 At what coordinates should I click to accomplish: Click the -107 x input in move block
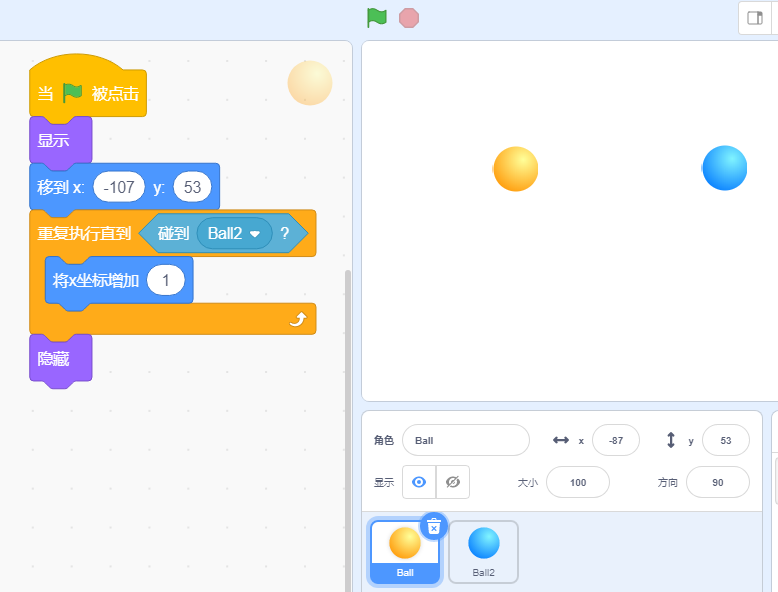click(x=119, y=187)
